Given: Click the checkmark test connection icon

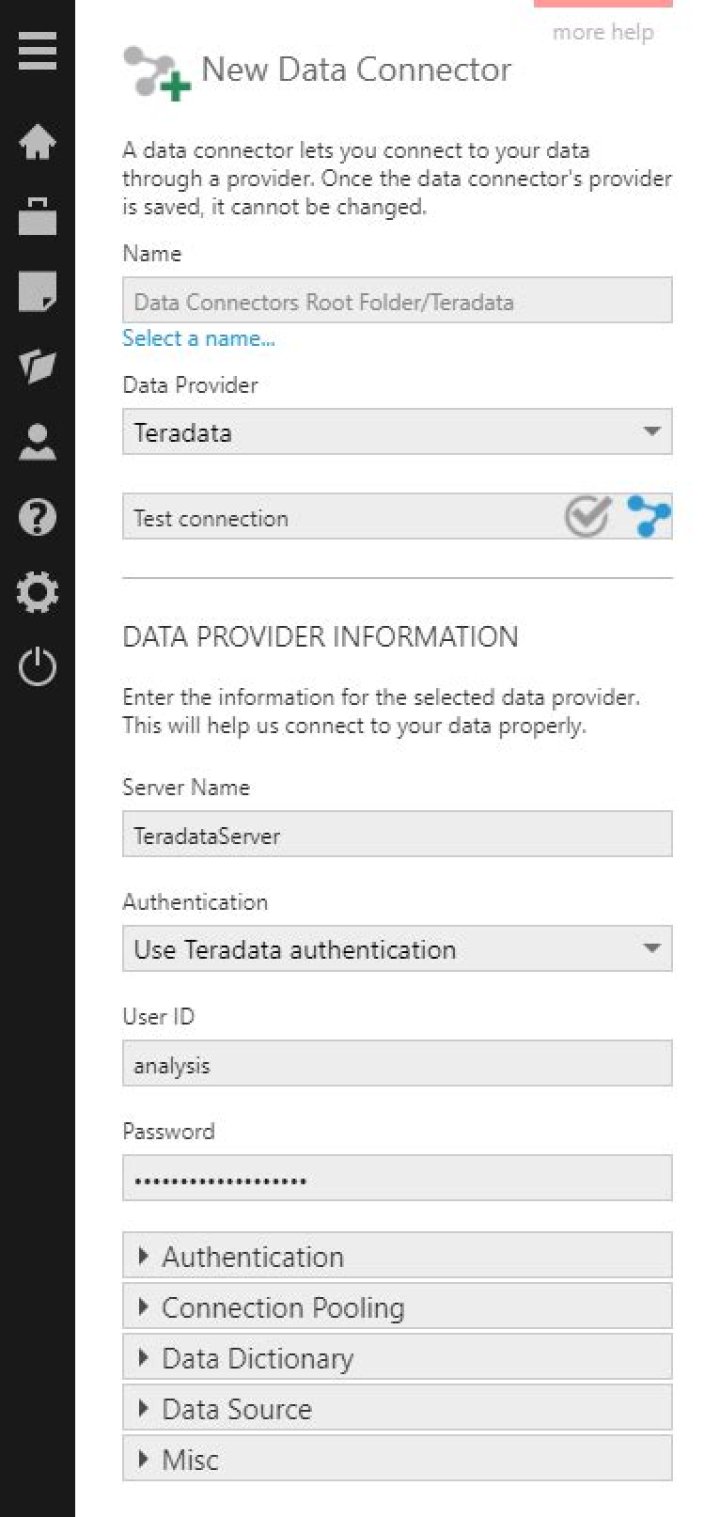Looking at the screenshot, I should [587, 516].
